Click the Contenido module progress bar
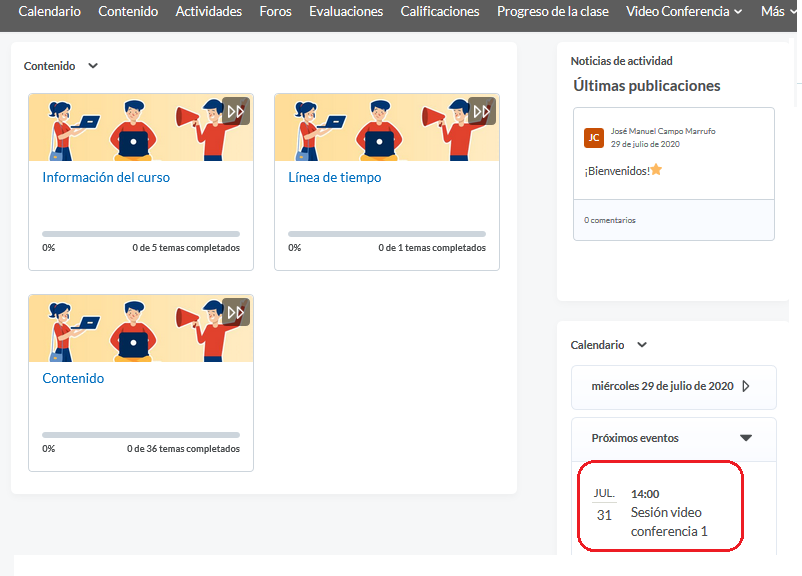Image resolution: width=802 pixels, height=576 pixels. [140, 435]
